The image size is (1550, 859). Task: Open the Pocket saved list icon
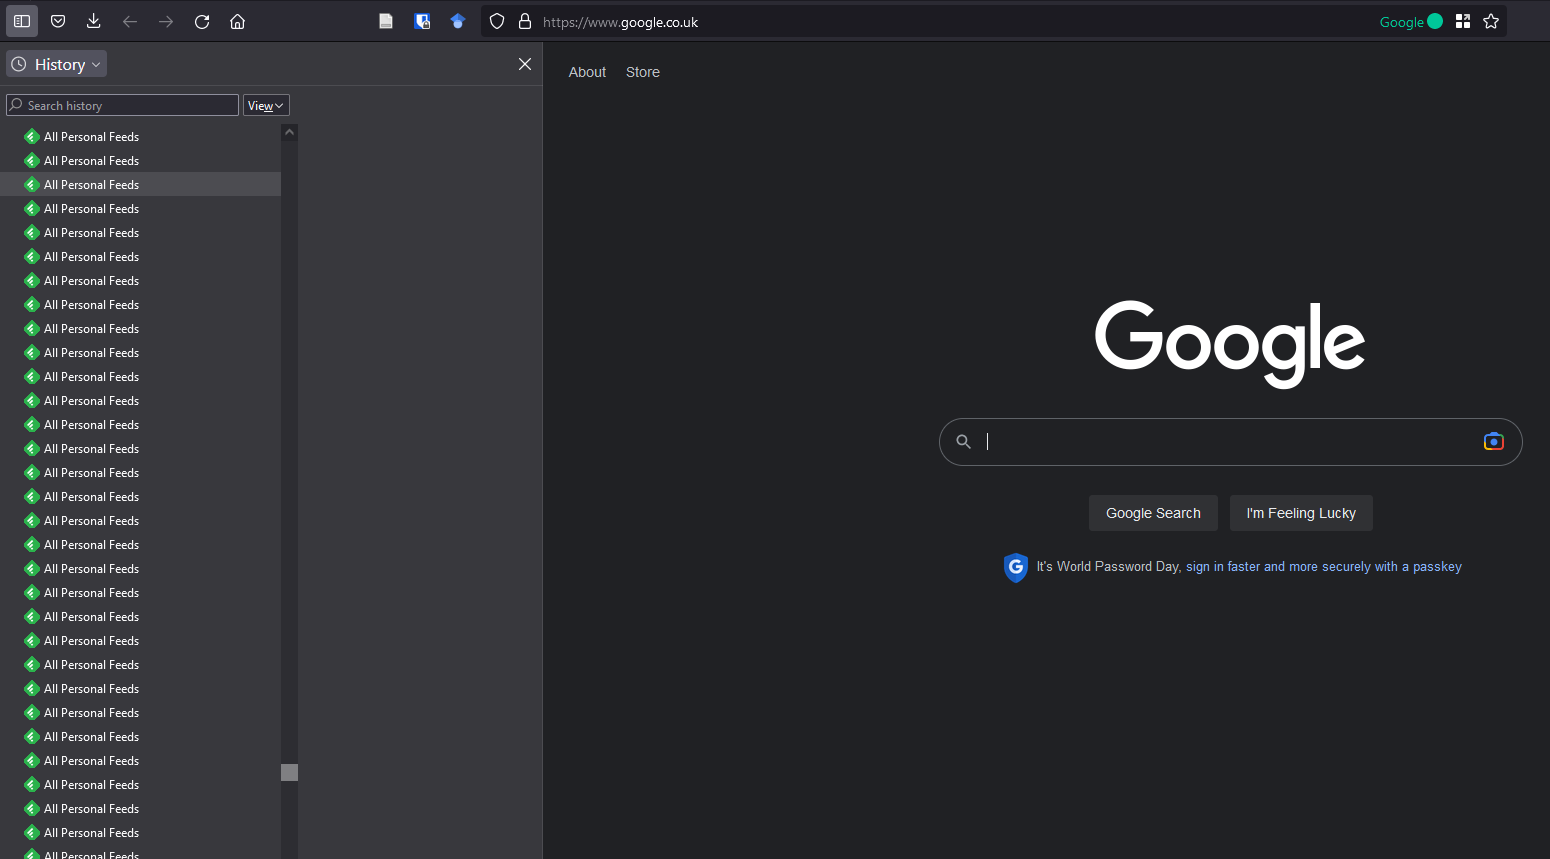[58, 21]
